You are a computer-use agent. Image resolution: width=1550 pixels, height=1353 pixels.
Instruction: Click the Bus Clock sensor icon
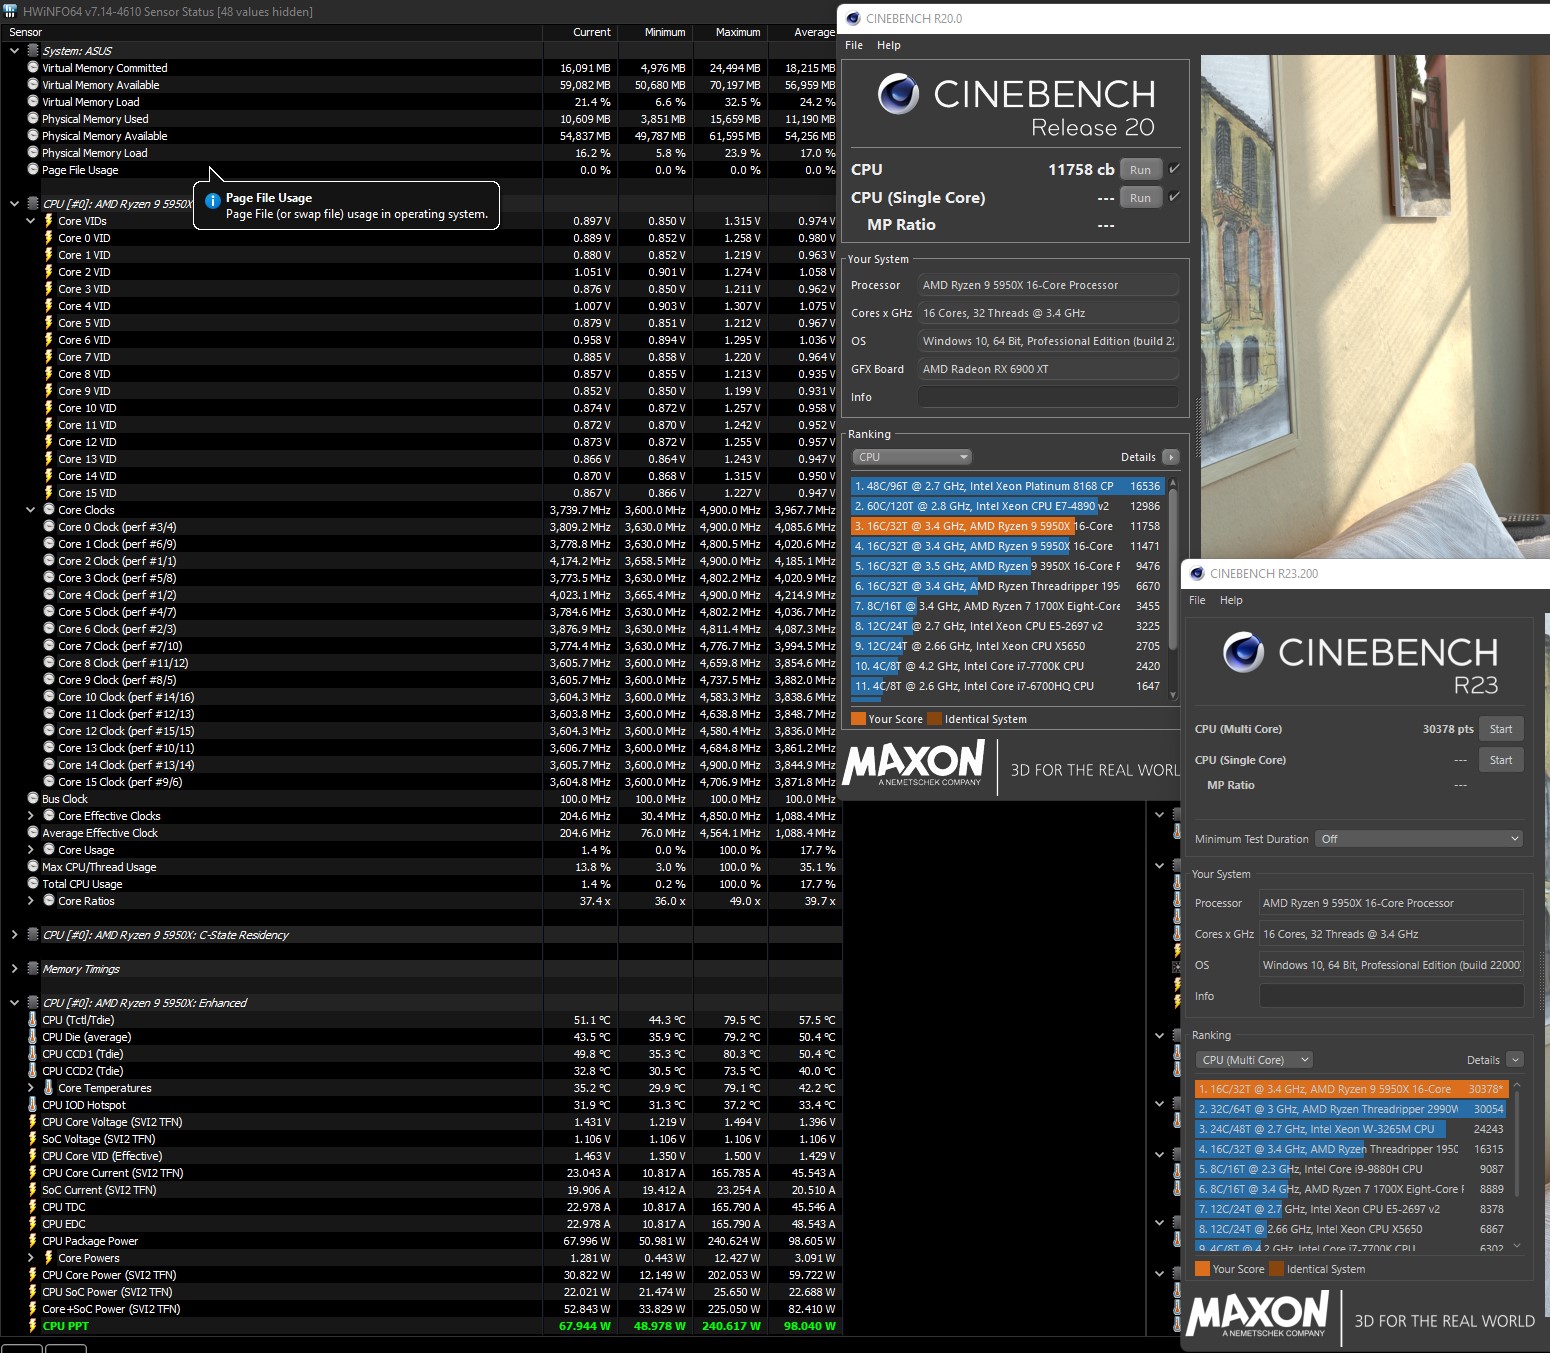[x=33, y=799]
